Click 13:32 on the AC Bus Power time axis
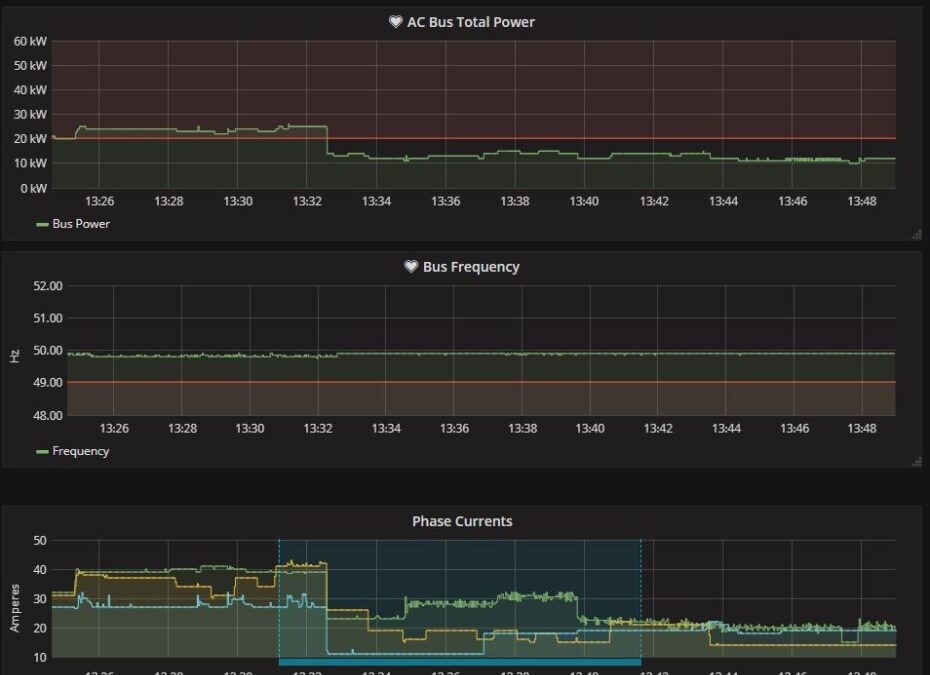 pyautogui.click(x=307, y=201)
